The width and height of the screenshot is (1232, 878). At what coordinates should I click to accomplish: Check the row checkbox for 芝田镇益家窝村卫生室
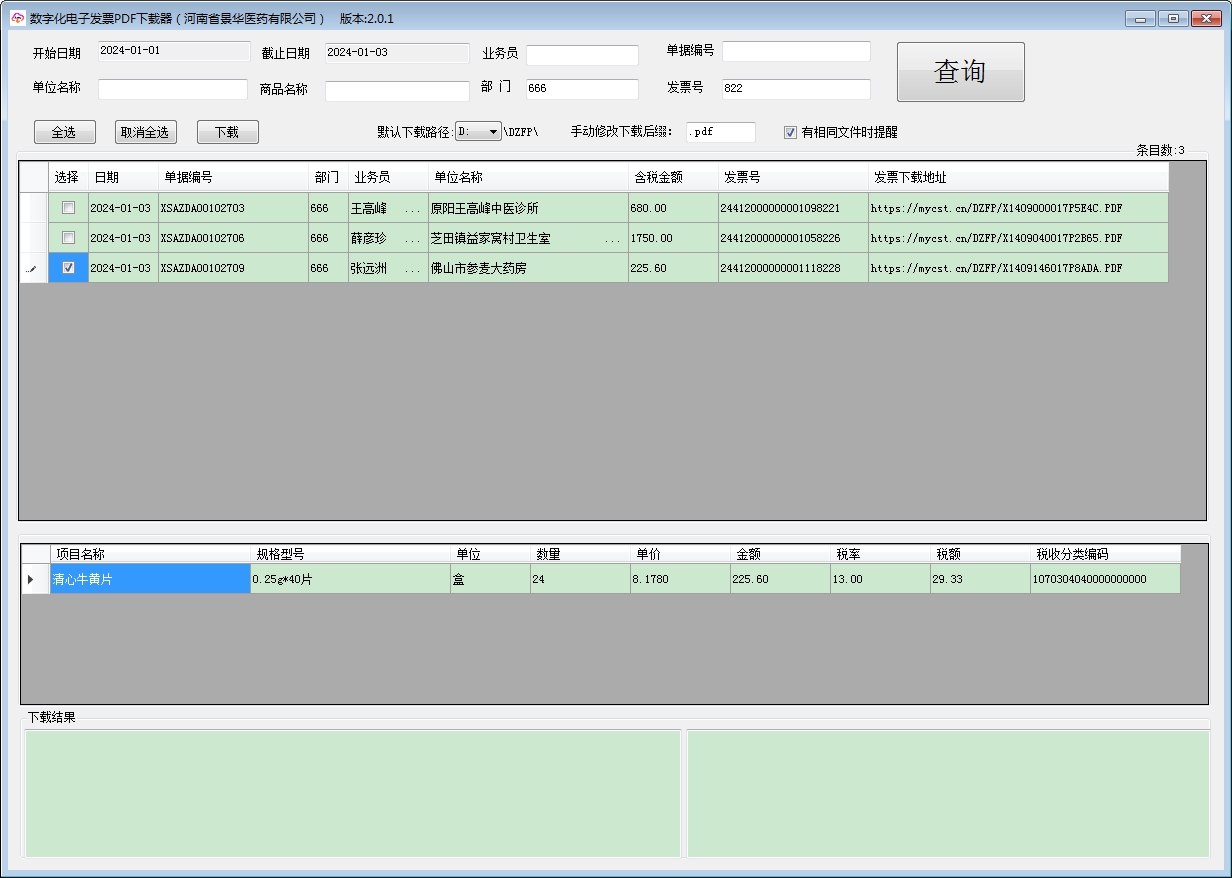[x=68, y=238]
